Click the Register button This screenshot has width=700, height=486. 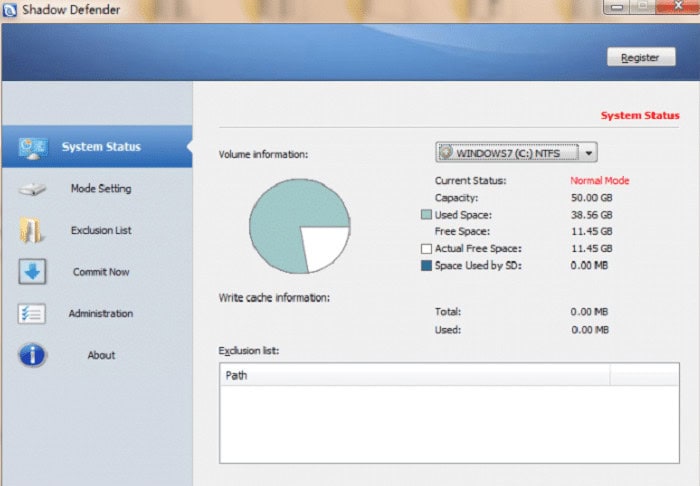coord(641,57)
